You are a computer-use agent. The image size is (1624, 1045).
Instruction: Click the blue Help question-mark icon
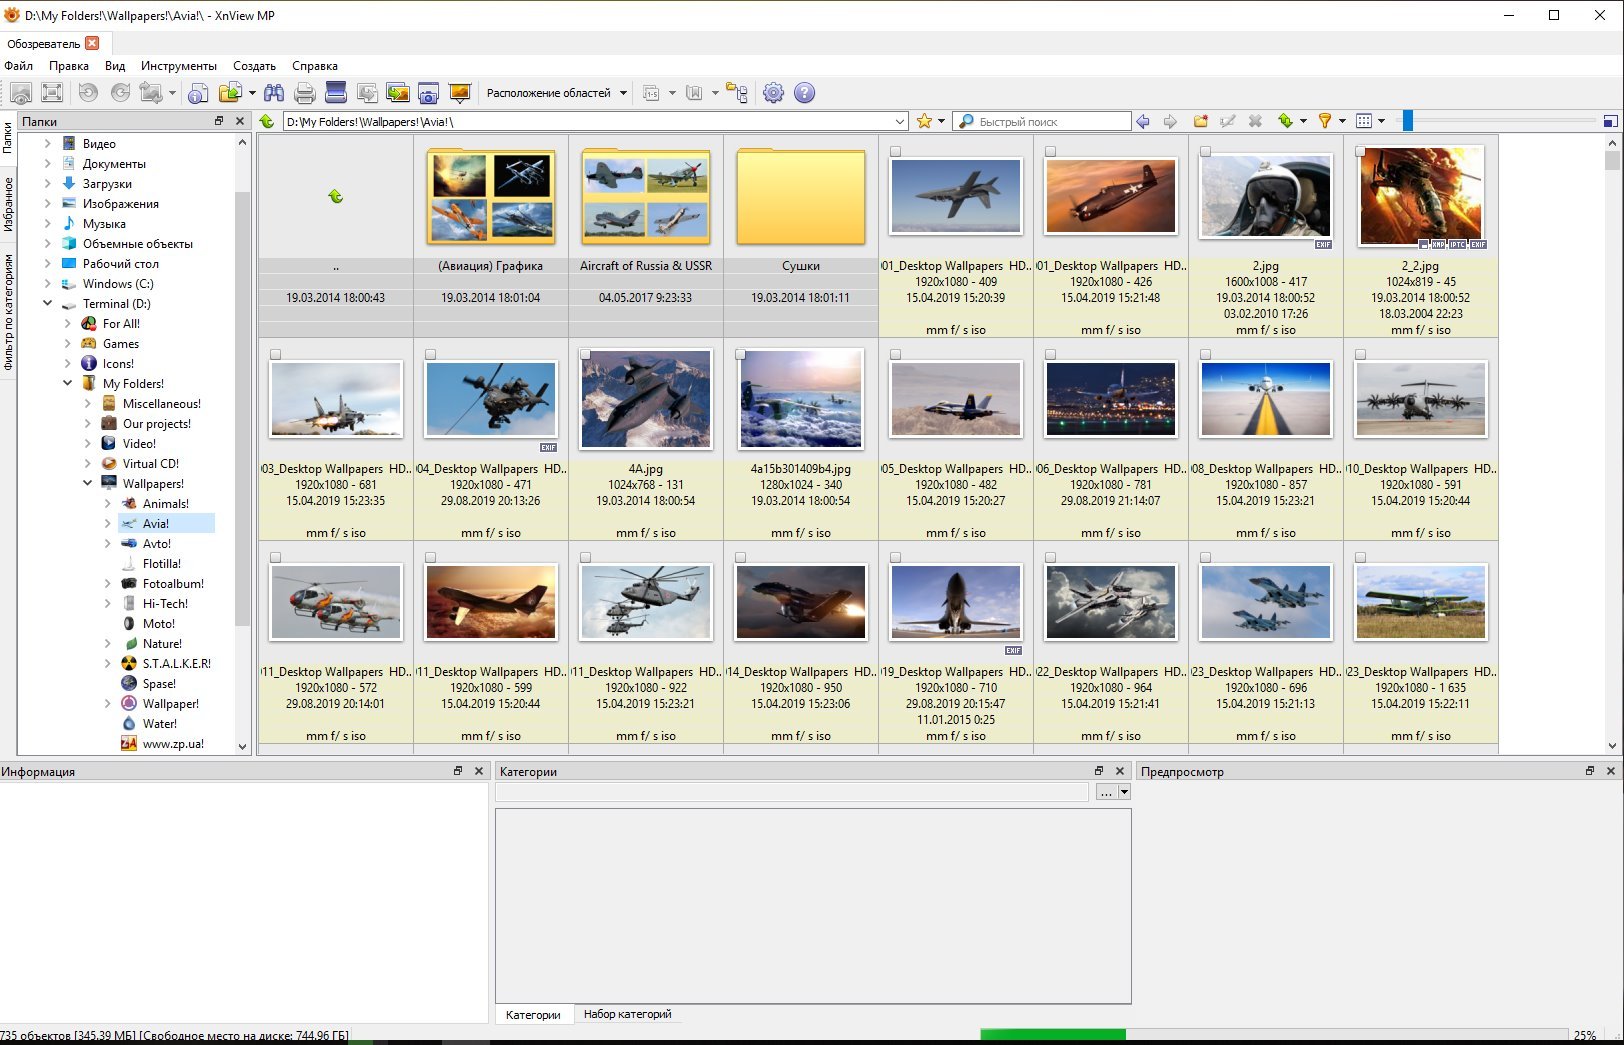[x=805, y=93]
